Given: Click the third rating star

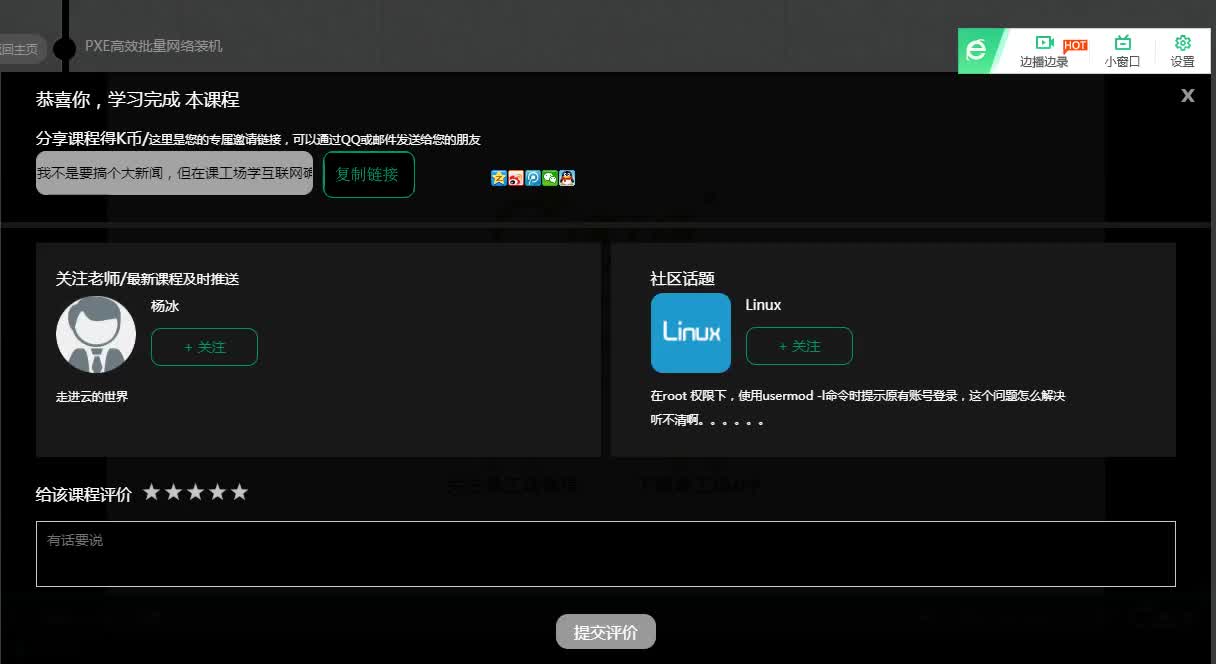Looking at the screenshot, I should click(198, 491).
